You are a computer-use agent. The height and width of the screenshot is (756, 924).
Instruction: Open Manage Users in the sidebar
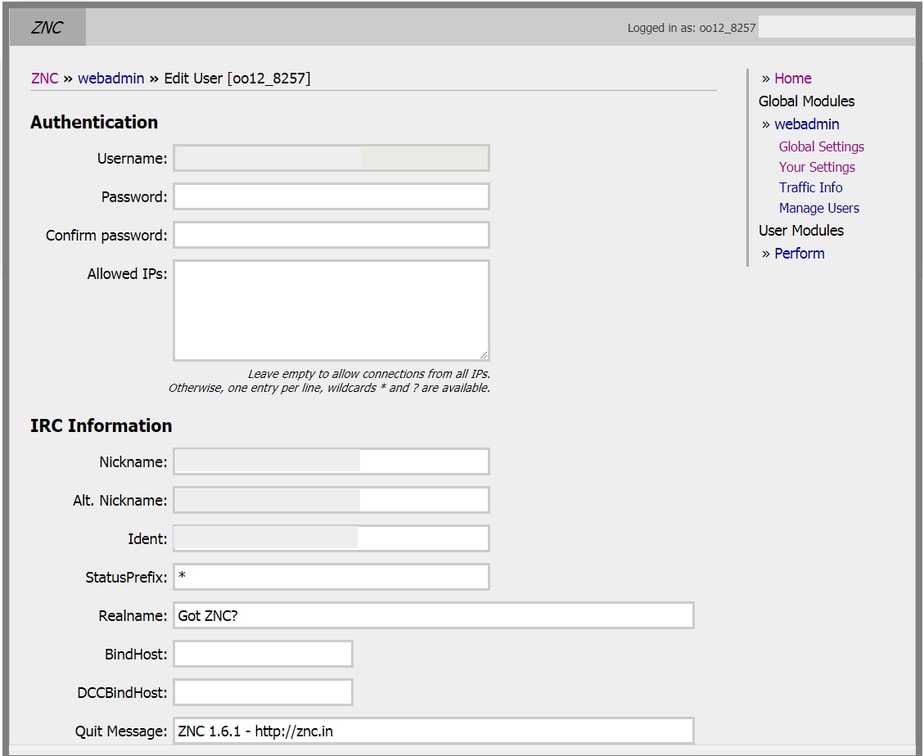819,207
